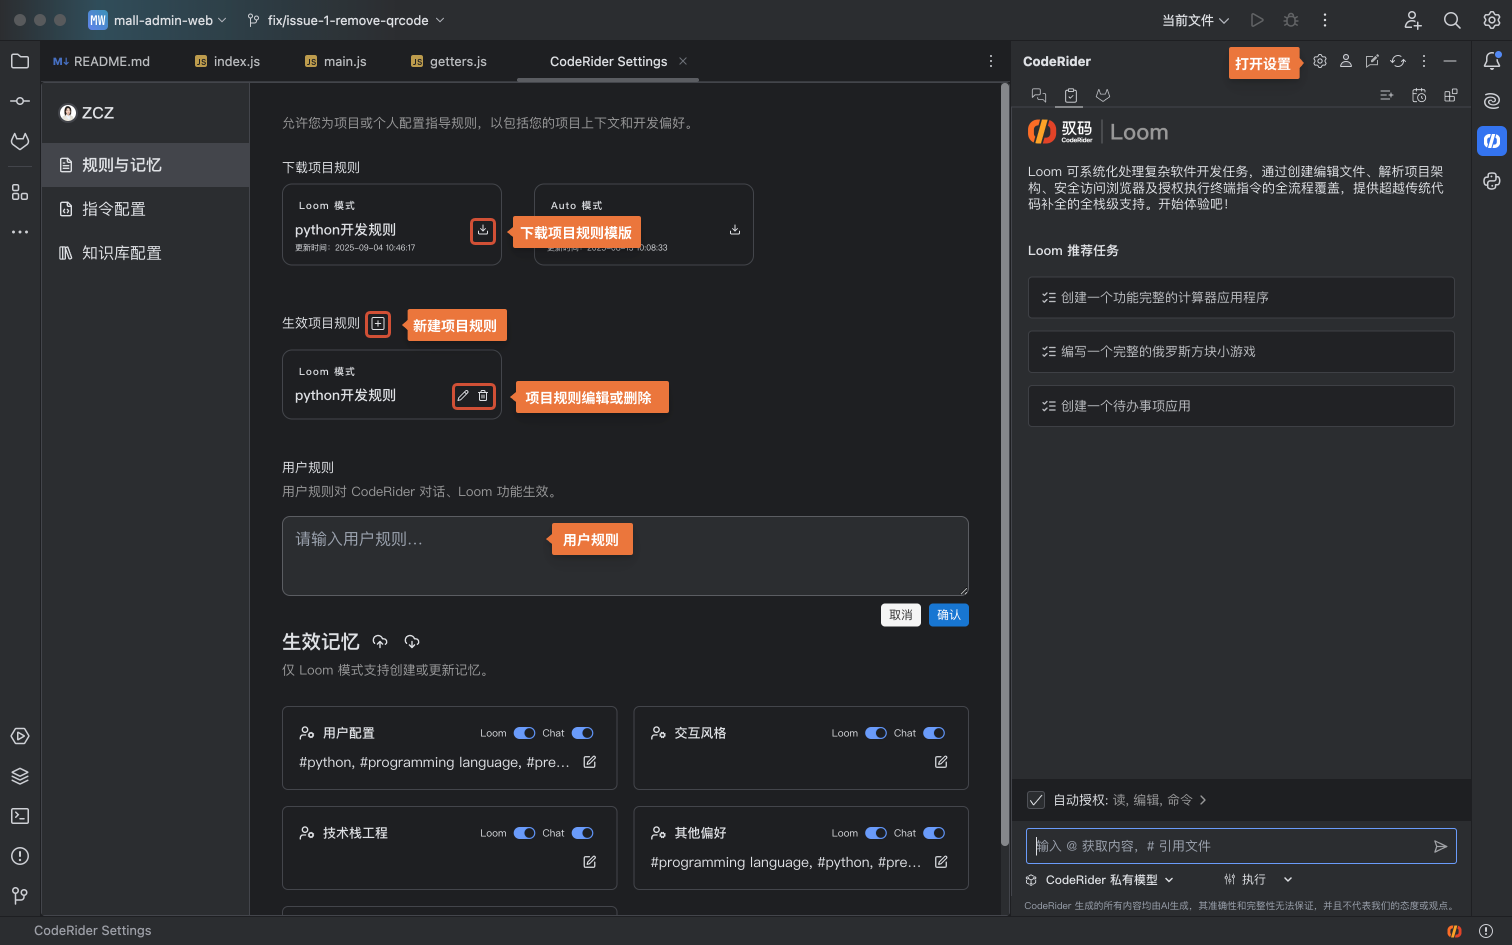Toggle Loom switch on 用户配置 card
Screen dimensions: 1512x945
[x=525, y=733]
